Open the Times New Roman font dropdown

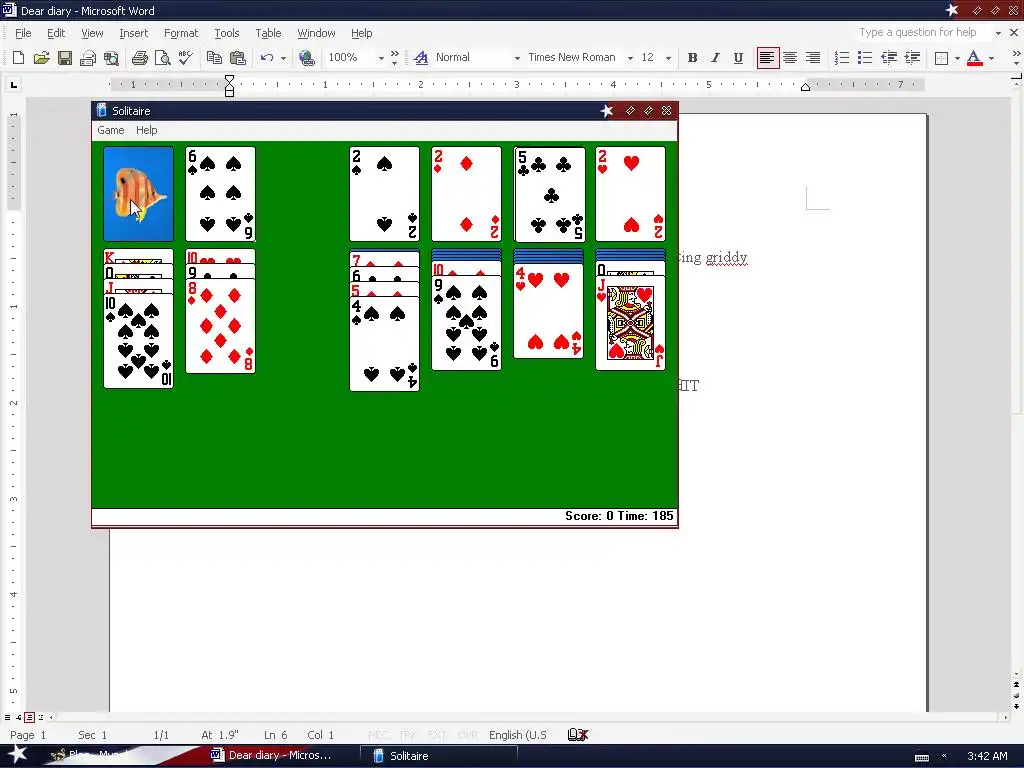[x=630, y=58]
